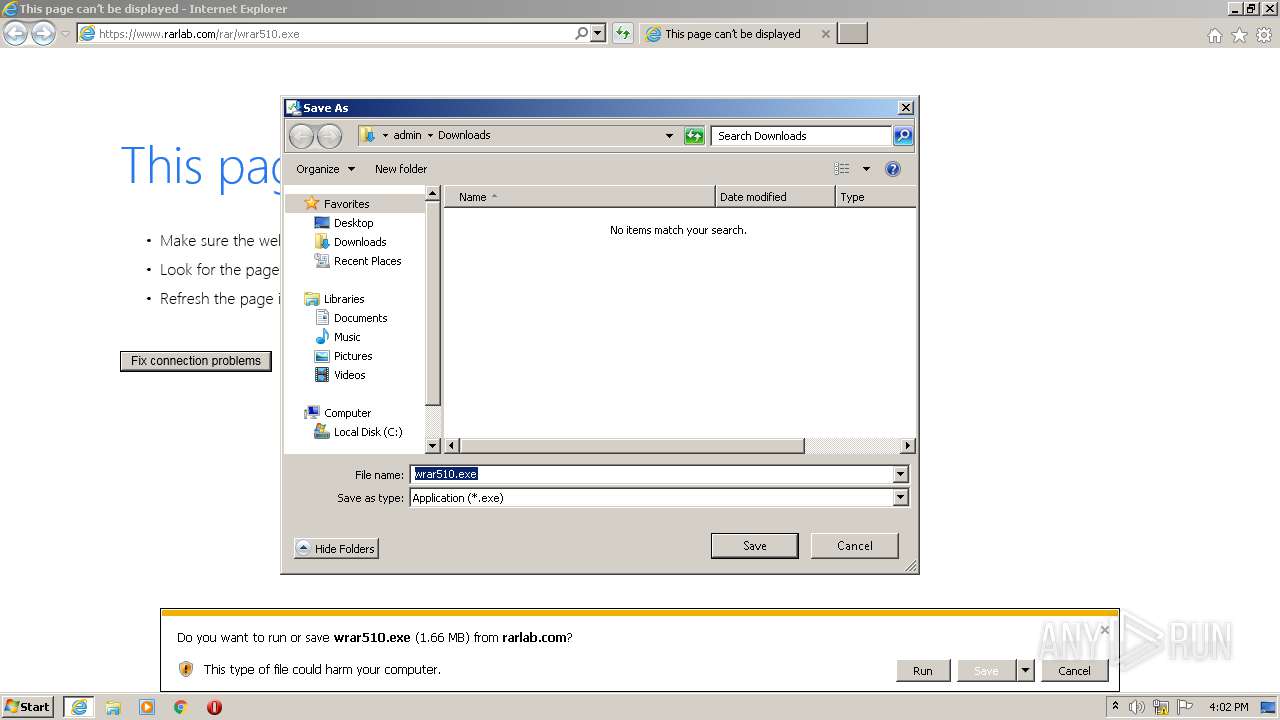Sort by the Date modified column header
1280x720 pixels.
[775, 197]
